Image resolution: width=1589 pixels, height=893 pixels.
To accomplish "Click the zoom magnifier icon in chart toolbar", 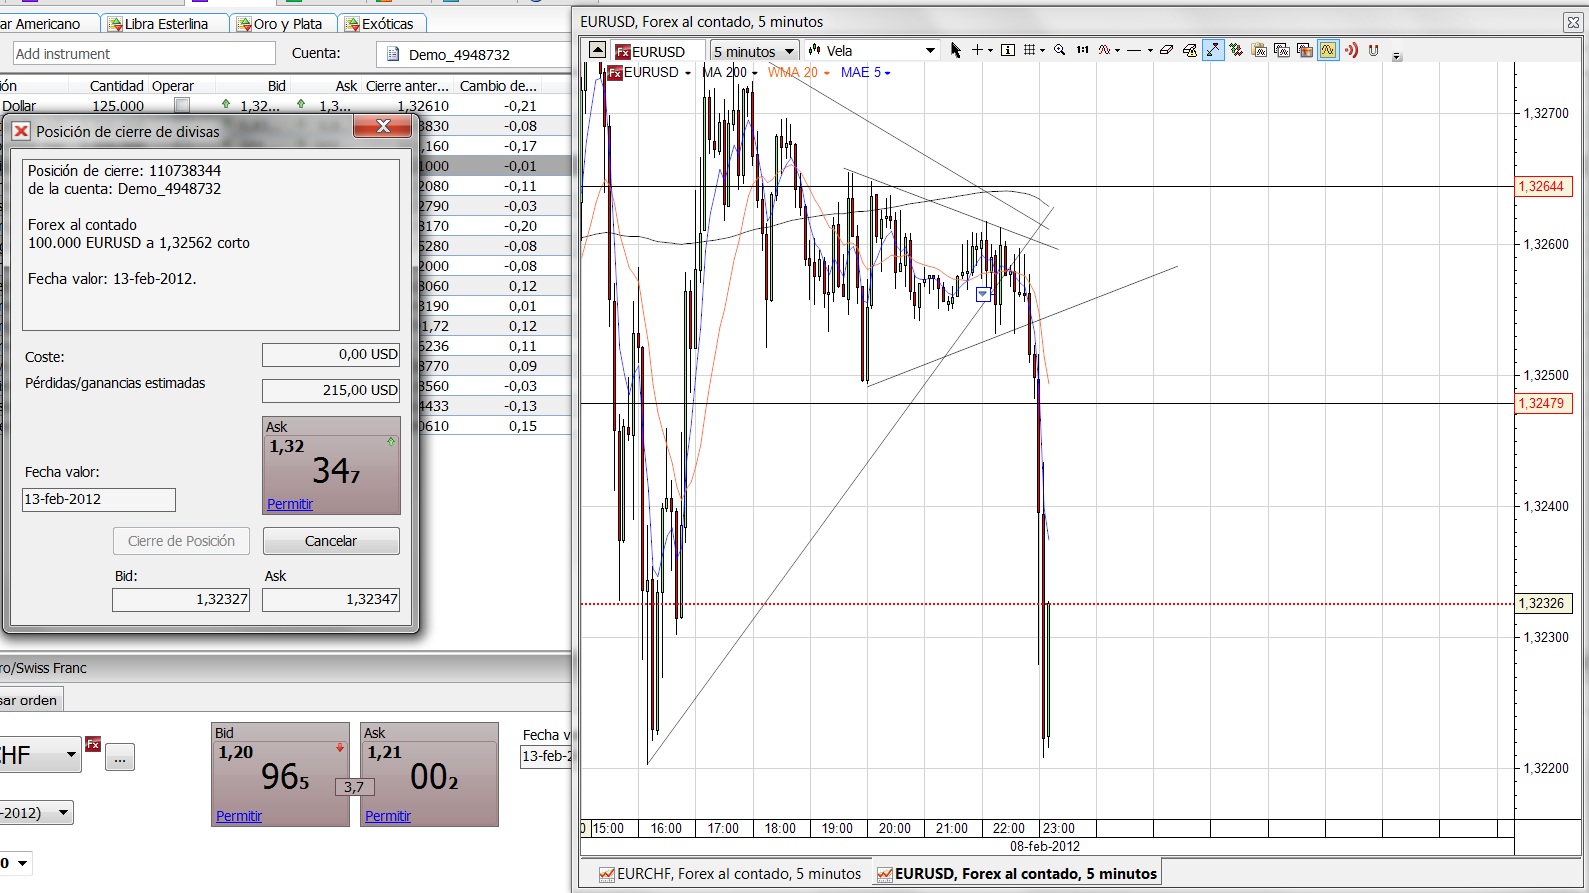I will tap(1059, 50).
